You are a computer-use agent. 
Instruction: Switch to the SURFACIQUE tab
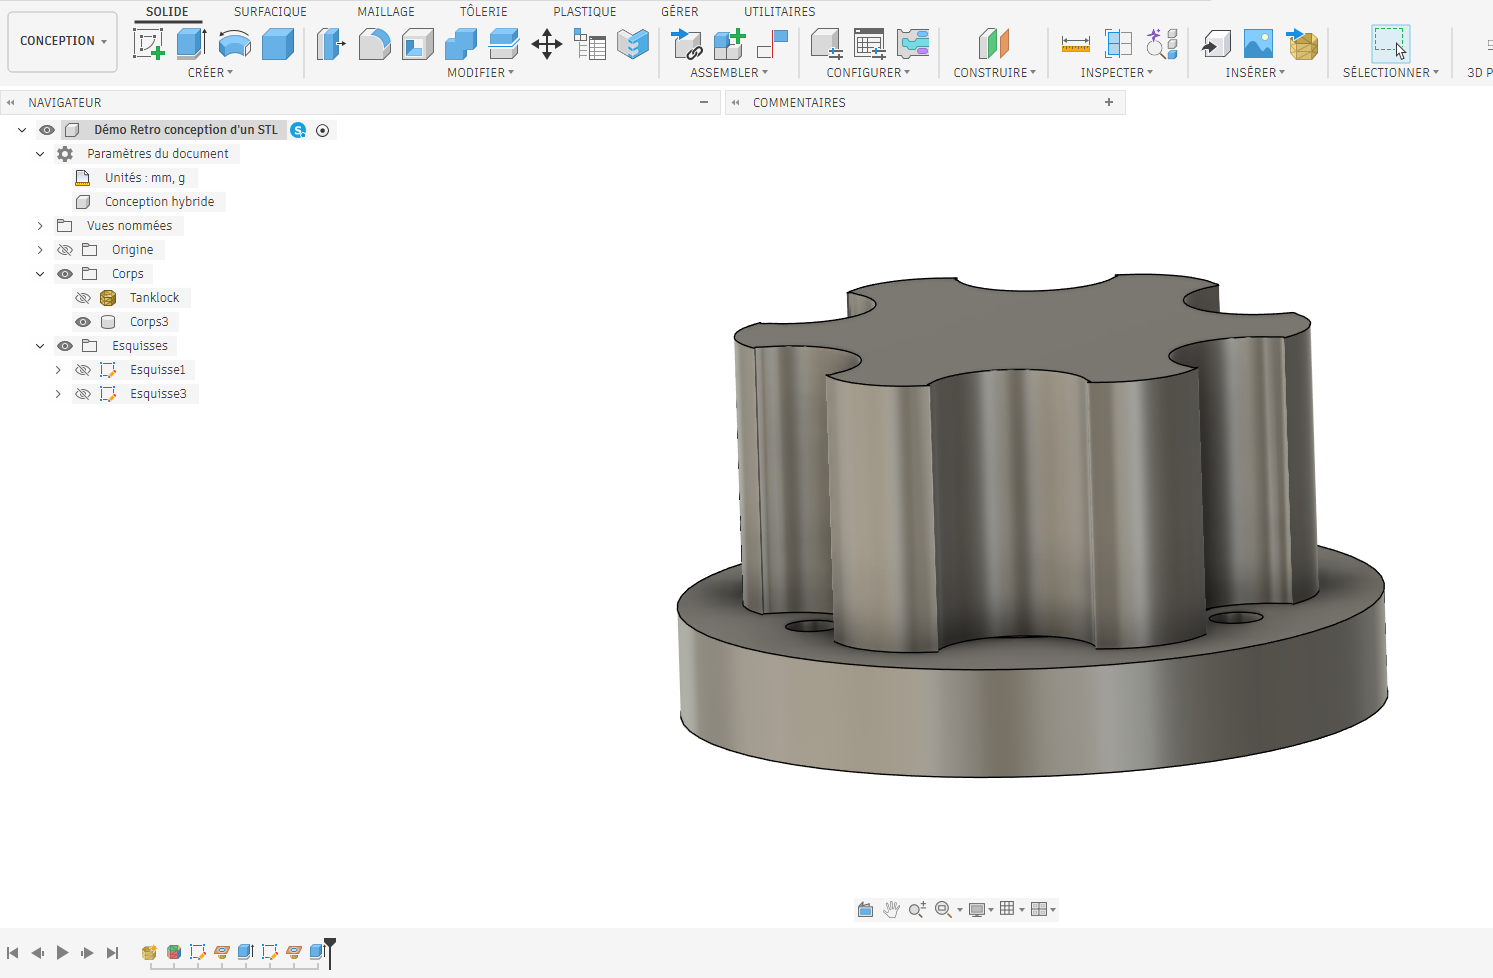[270, 12]
